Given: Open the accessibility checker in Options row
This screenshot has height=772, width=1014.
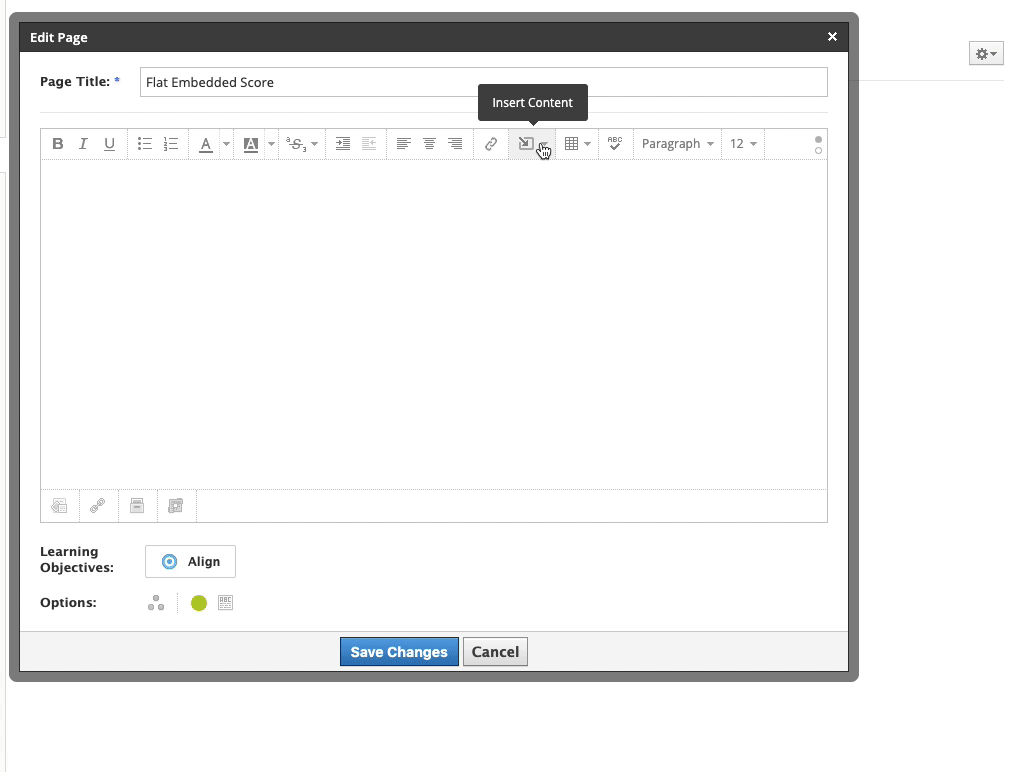Looking at the screenshot, I should pyautogui.click(x=225, y=602).
